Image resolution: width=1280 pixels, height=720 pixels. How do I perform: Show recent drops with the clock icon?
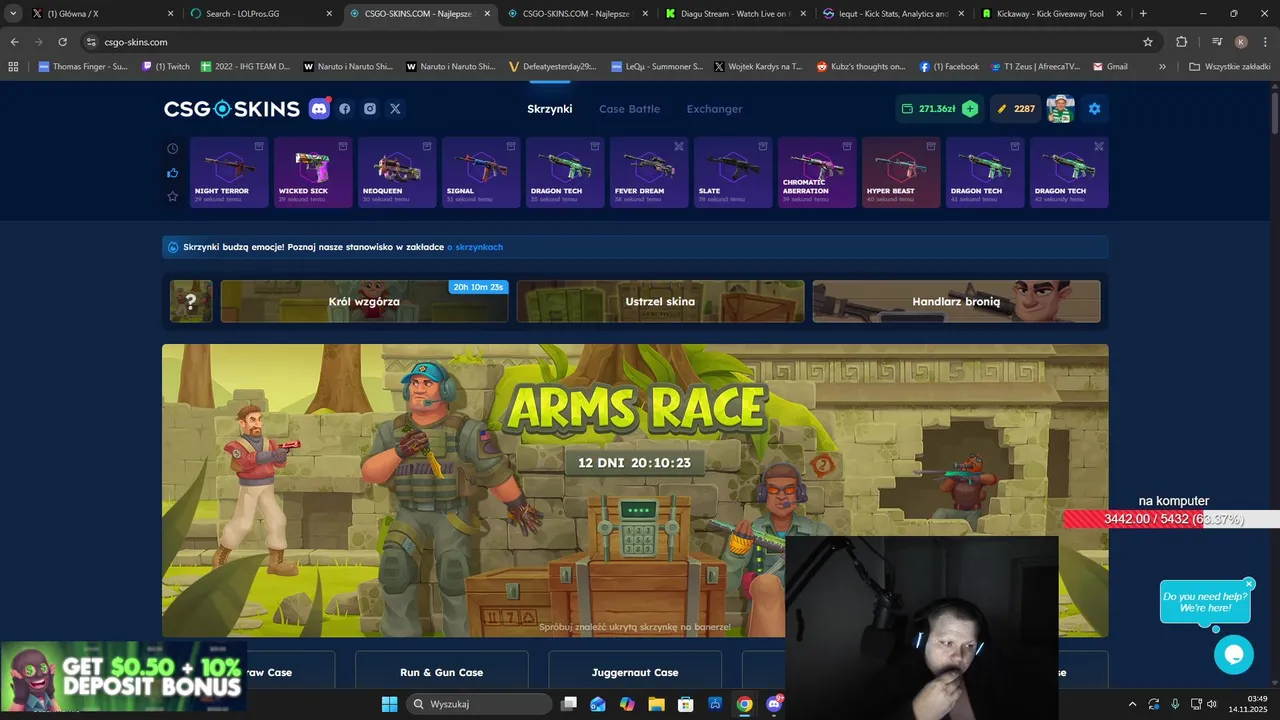[x=172, y=149]
